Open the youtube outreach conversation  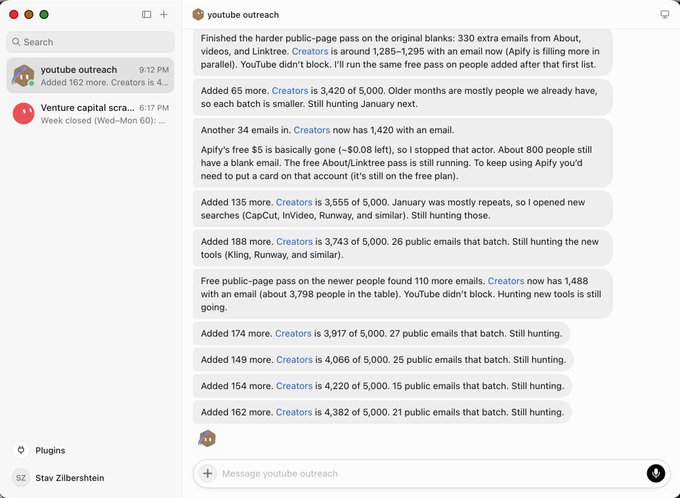pos(91,75)
